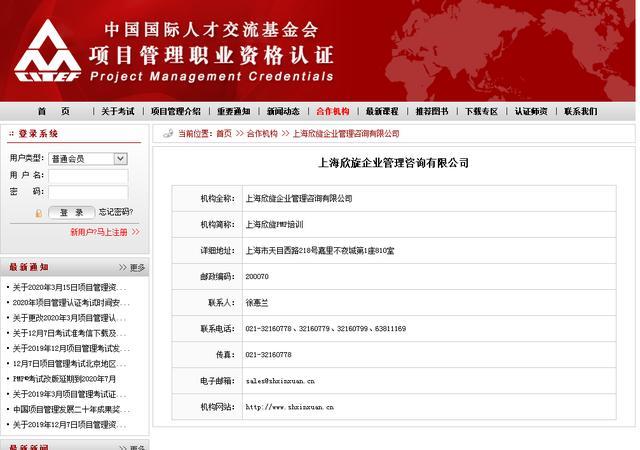Click the breadcrumb location icon
Screen dimensions: 640x450
tap(168, 134)
